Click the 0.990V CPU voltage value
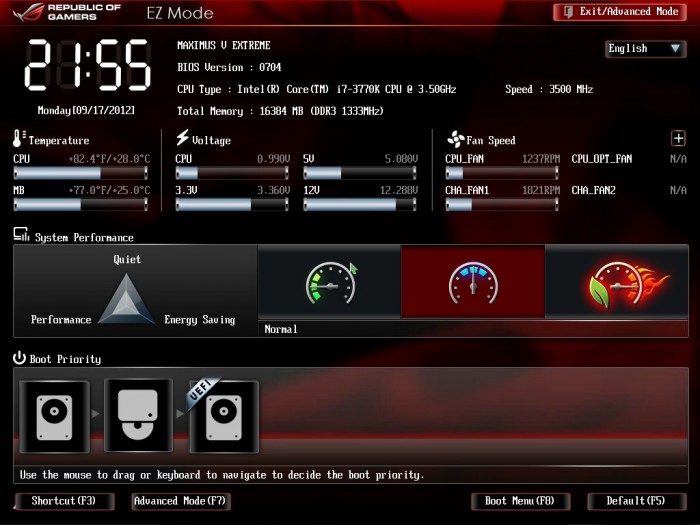The image size is (700, 525). click(273, 159)
